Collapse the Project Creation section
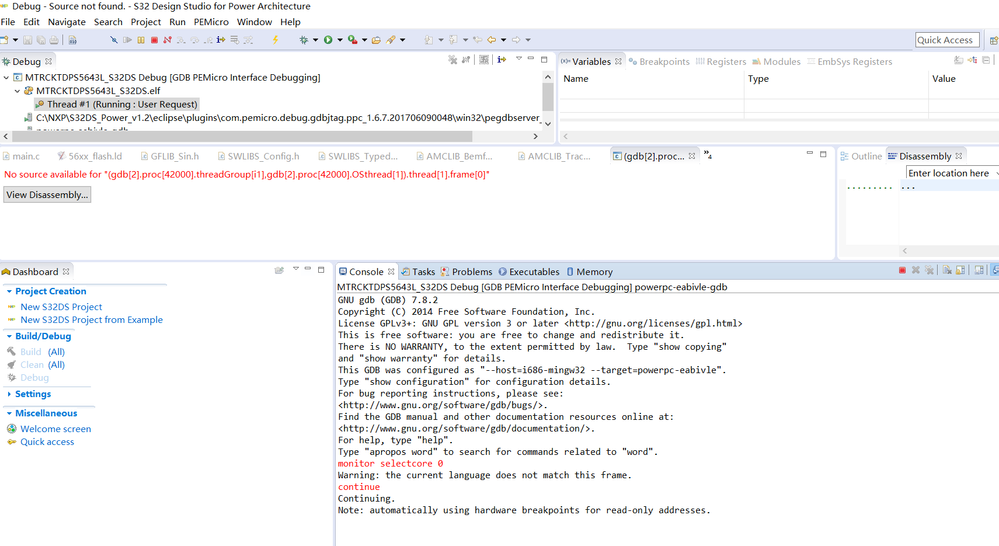The height and width of the screenshot is (546, 999). coord(9,291)
